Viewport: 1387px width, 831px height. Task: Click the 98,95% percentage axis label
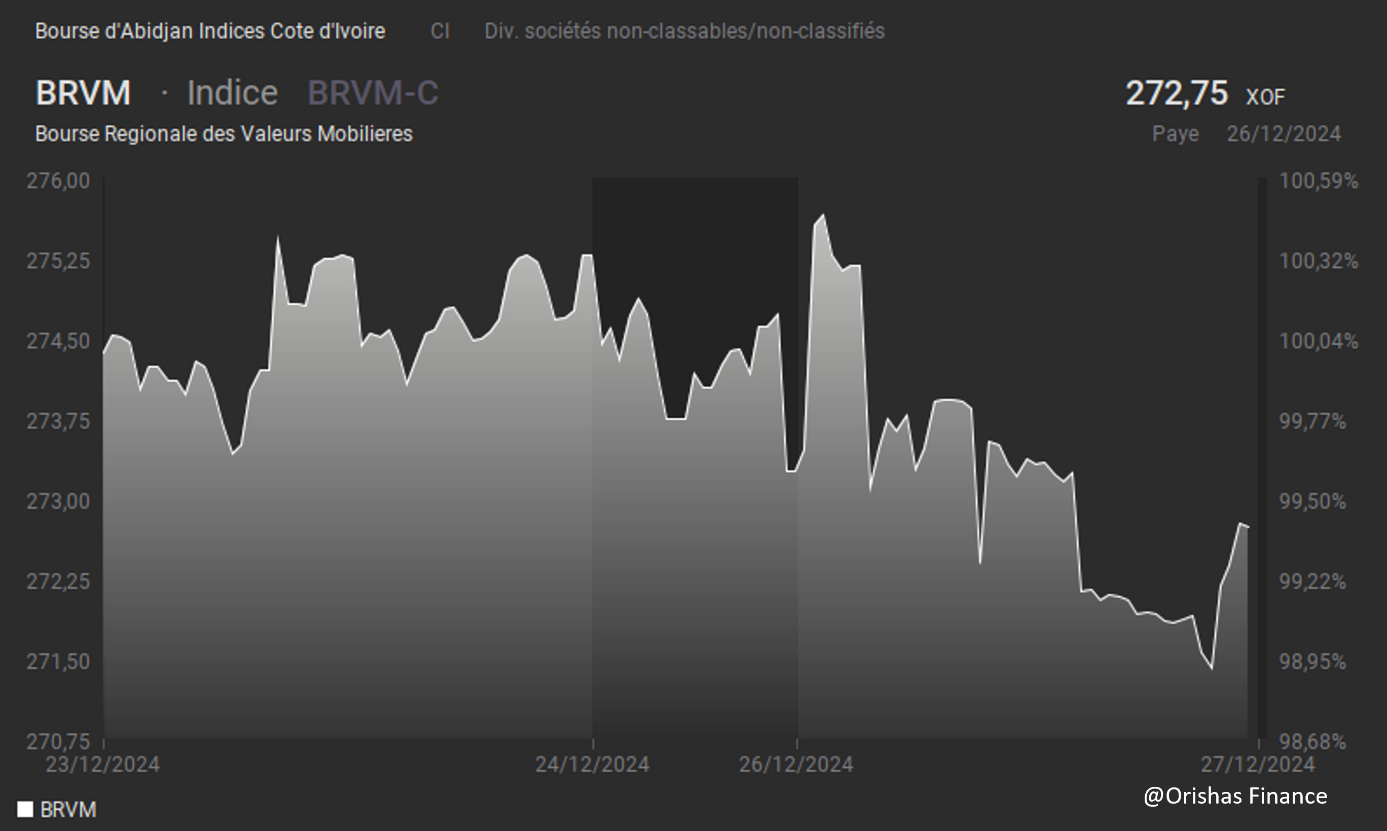click(x=1314, y=661)
